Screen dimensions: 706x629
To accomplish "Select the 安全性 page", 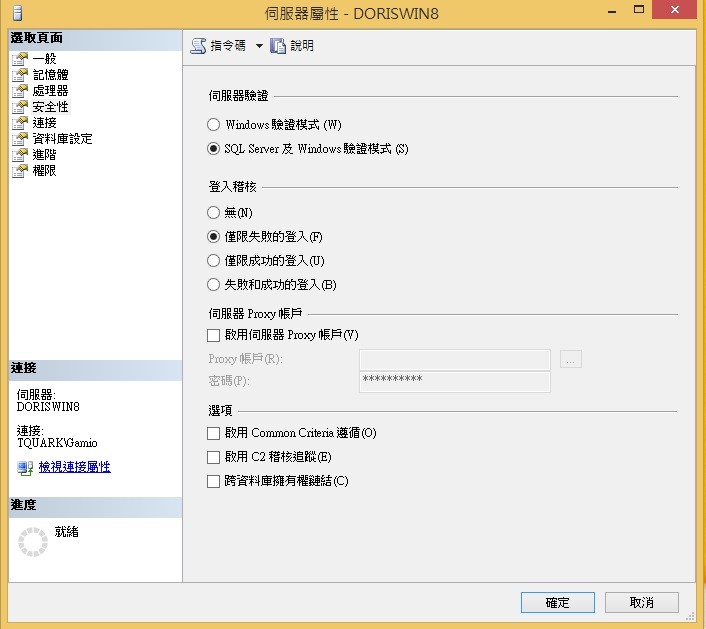I will (x=50, y=107).
